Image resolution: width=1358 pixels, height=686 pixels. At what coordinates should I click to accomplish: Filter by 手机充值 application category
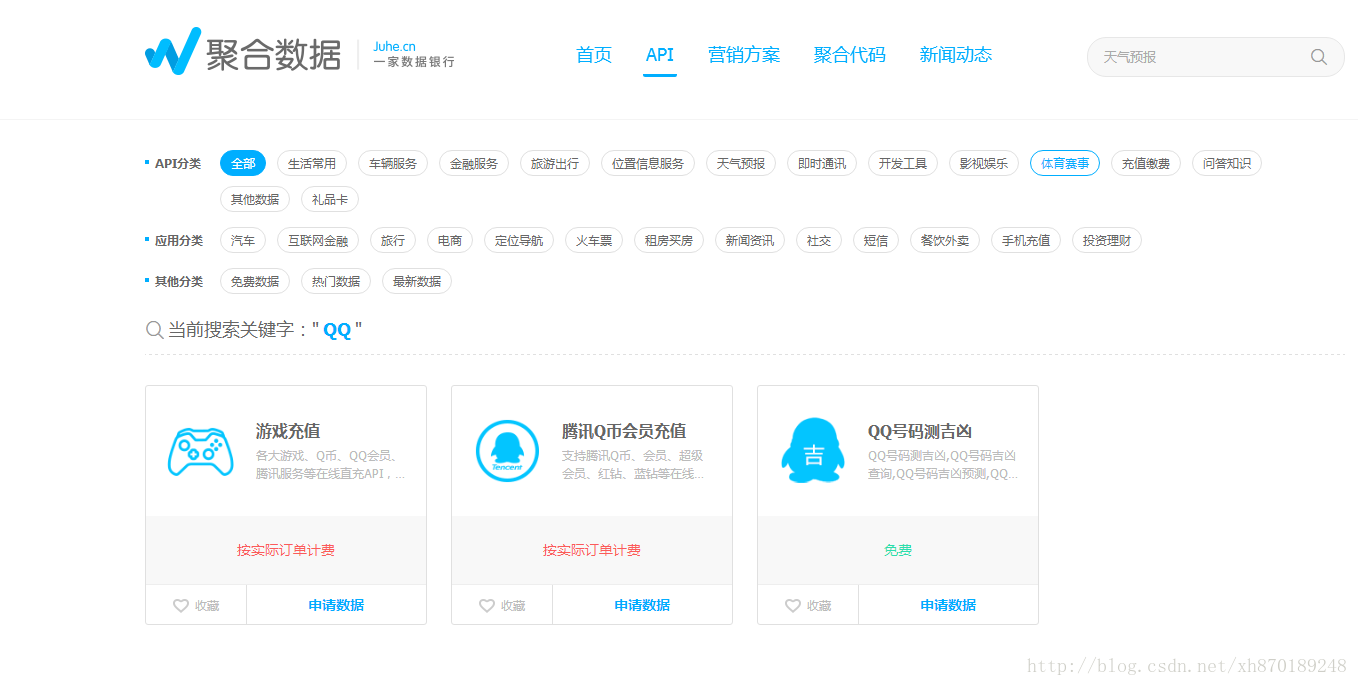(x=1026, y=240)
